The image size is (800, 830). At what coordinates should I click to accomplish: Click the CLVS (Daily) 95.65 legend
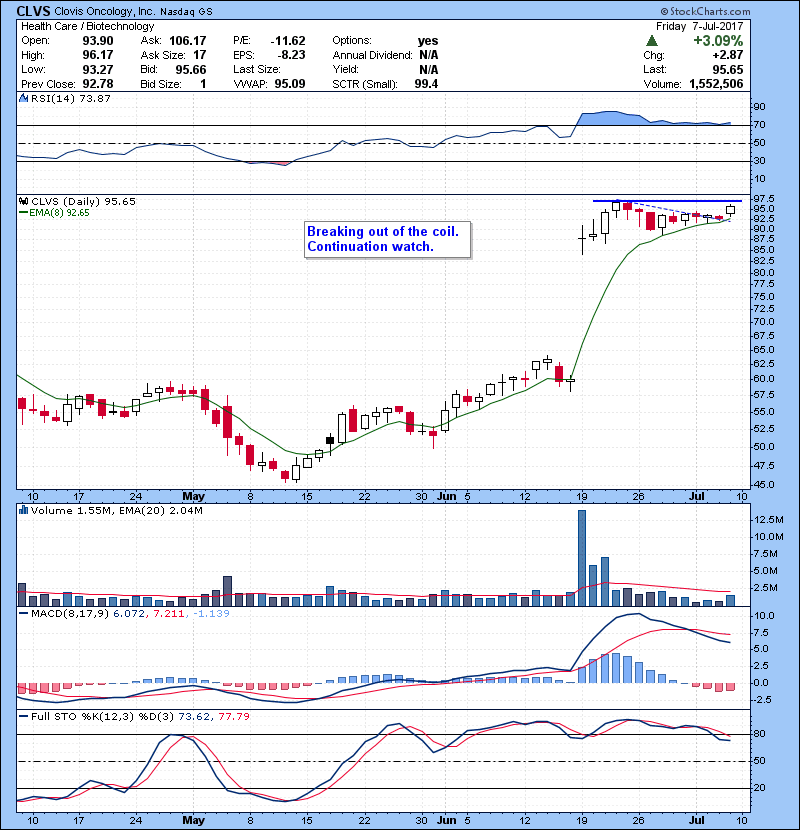(84, 201)
